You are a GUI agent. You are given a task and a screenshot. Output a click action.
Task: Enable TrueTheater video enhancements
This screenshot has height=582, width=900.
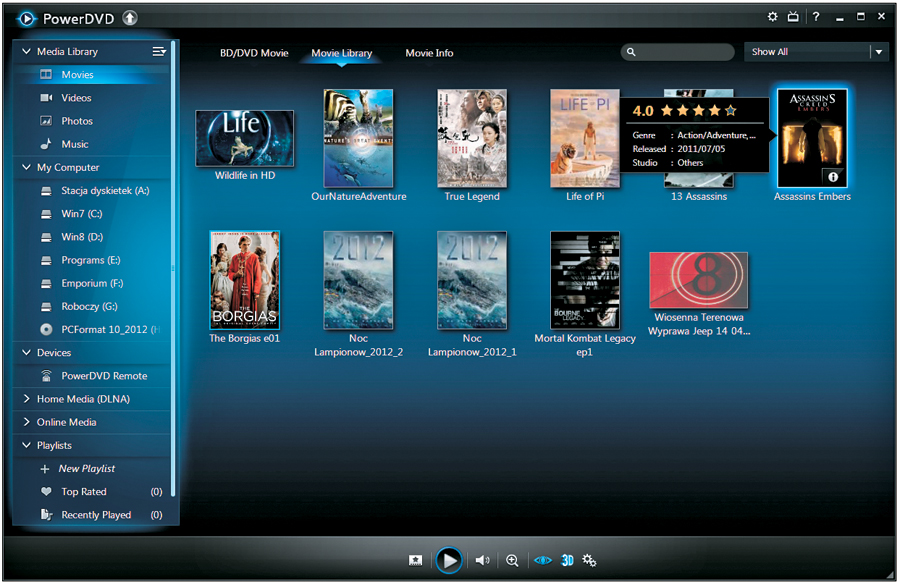(541, 560)
